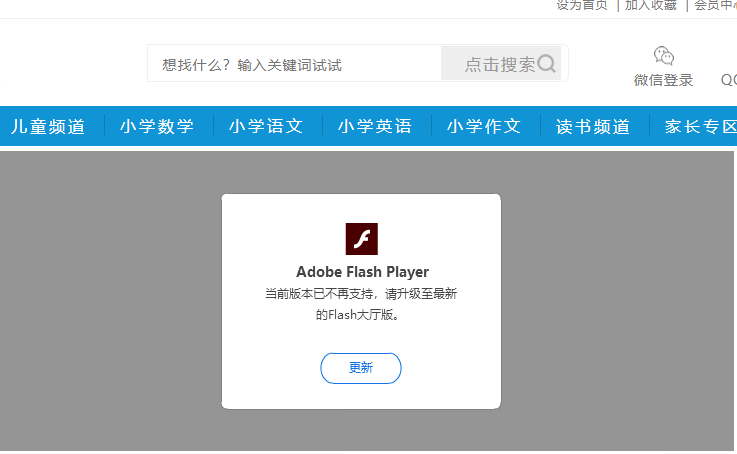737x454 pixels.
Task: Click the 微信登录 text label
Action: pyautogui.click(x=664, y=80)
